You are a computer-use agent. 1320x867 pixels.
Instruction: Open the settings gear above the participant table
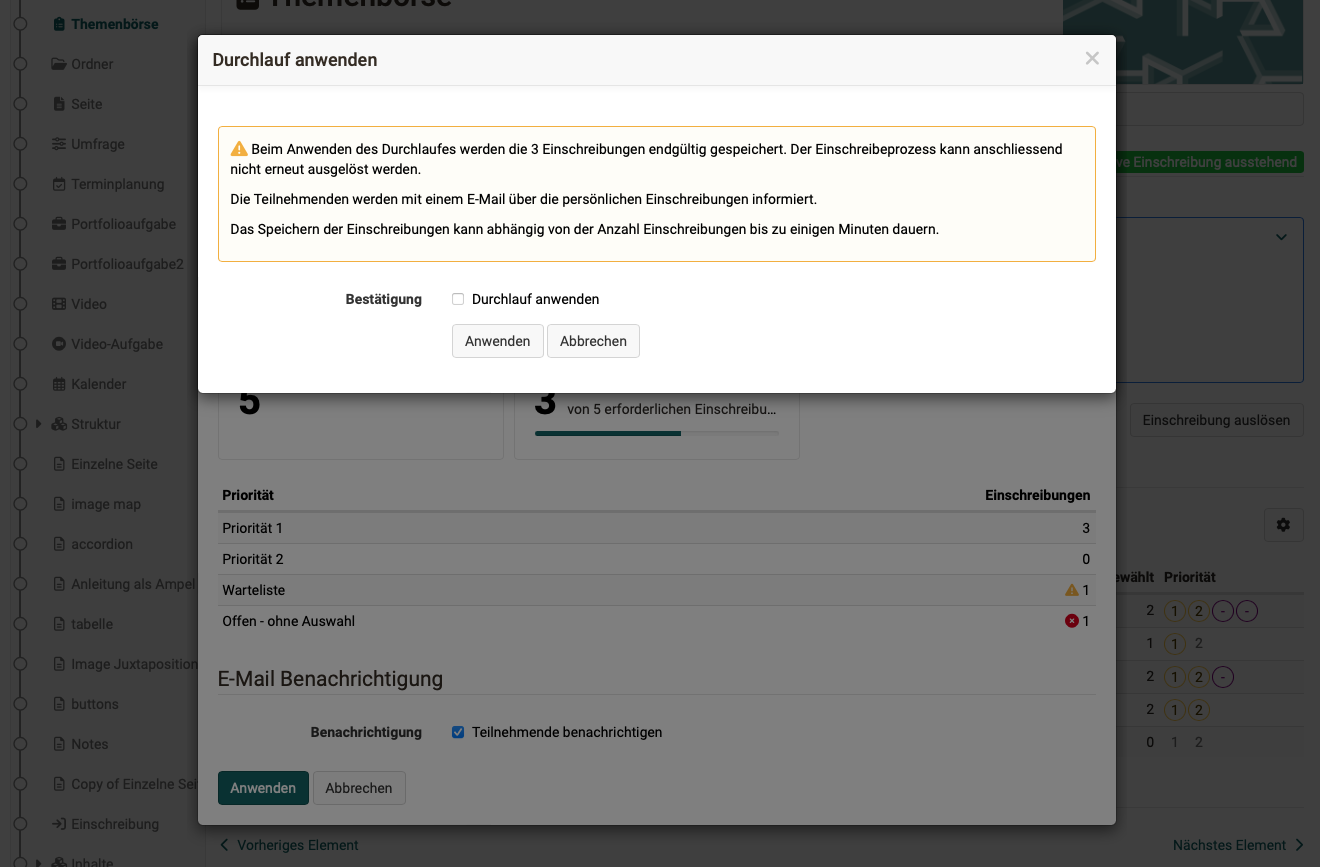coord(1283,524)
